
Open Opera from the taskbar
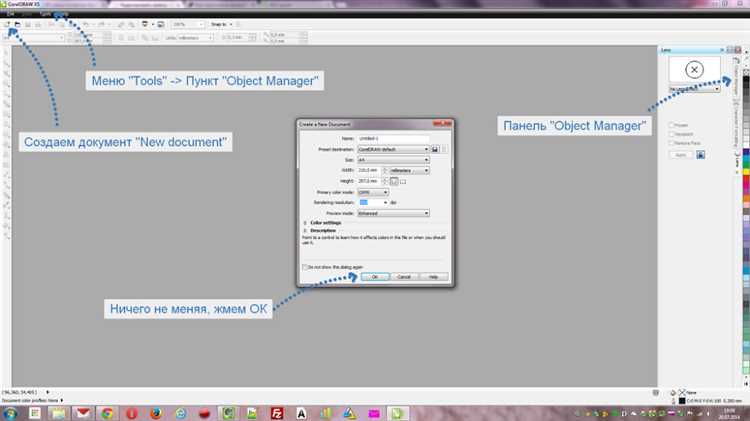click(132, 413)
